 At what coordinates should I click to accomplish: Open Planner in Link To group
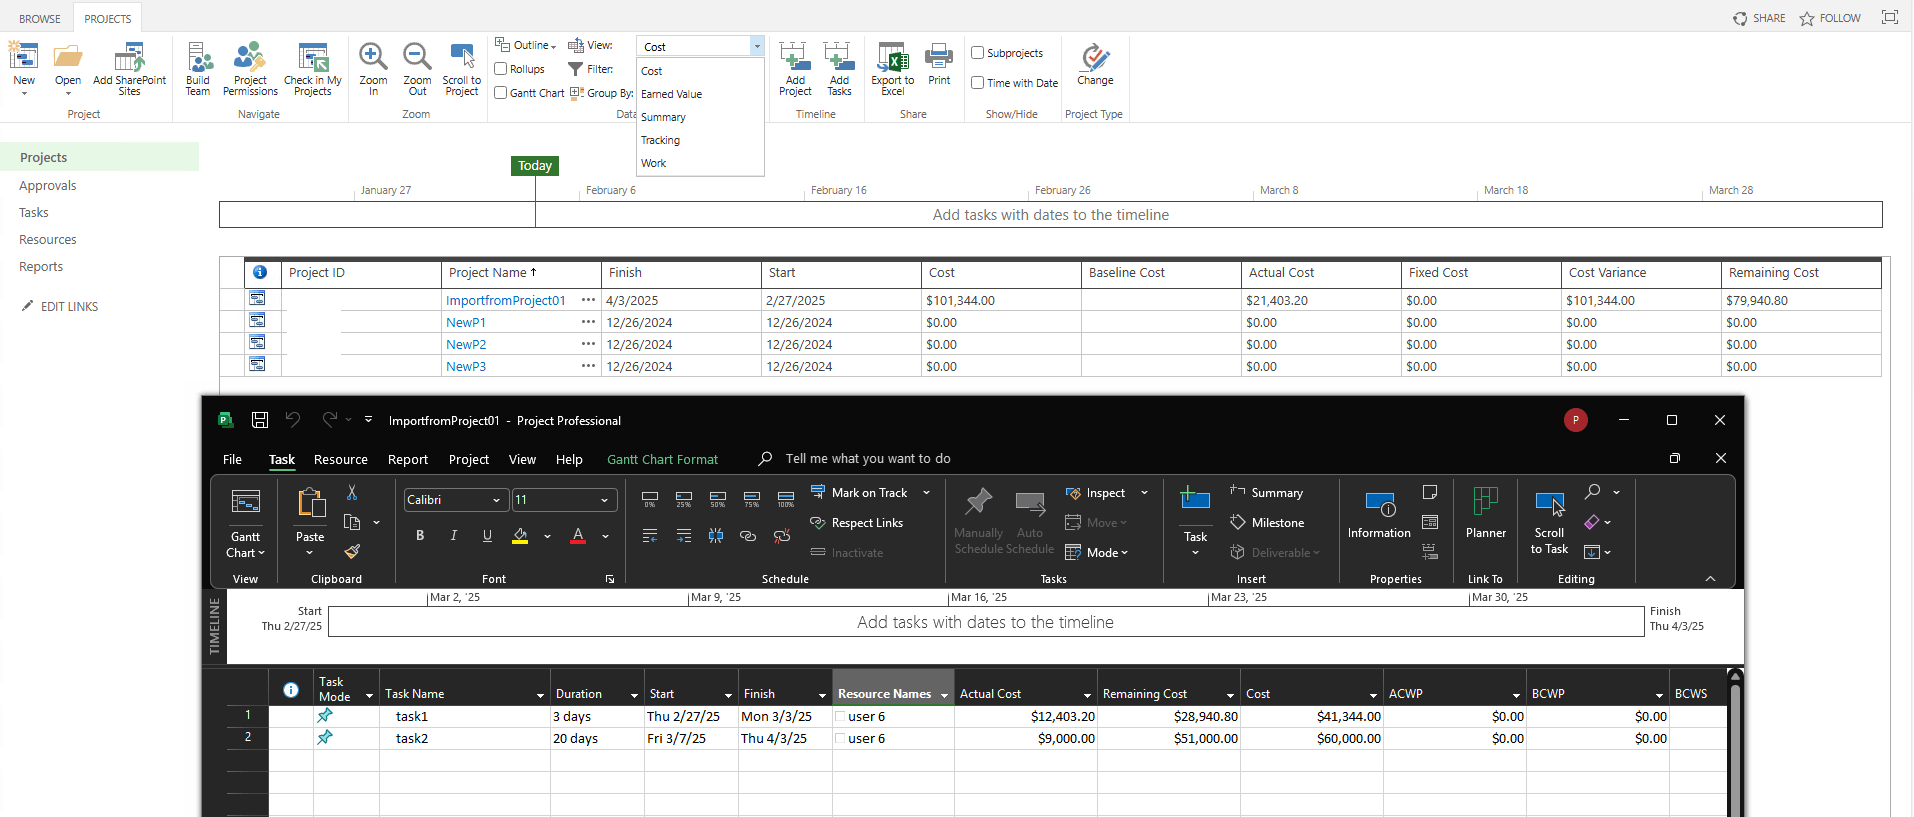pyautogui.click(x=1485, y=514)
